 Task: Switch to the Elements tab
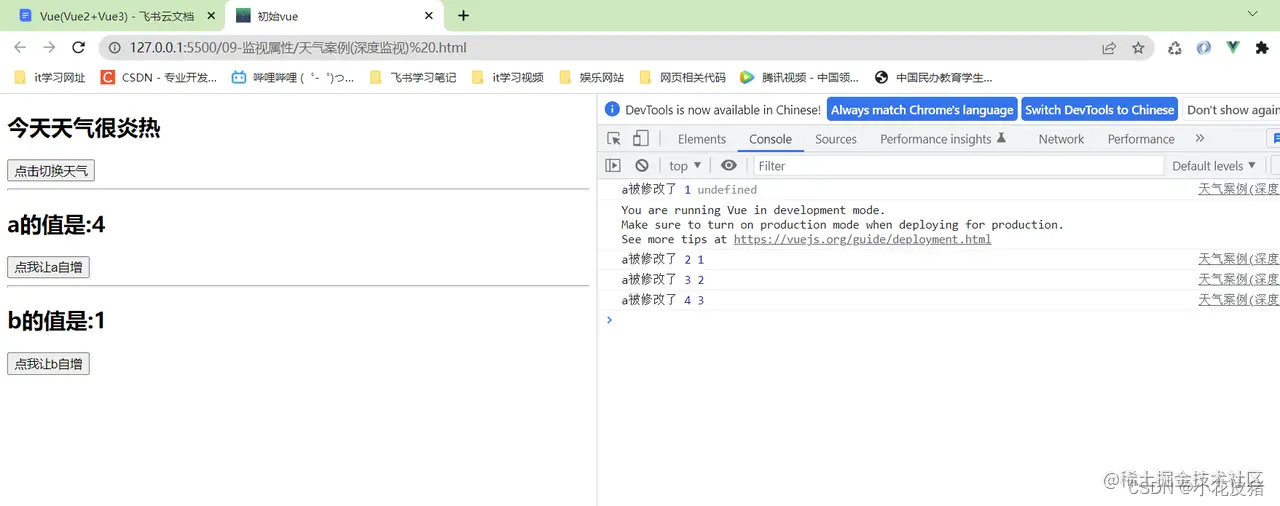coord(702,139)
